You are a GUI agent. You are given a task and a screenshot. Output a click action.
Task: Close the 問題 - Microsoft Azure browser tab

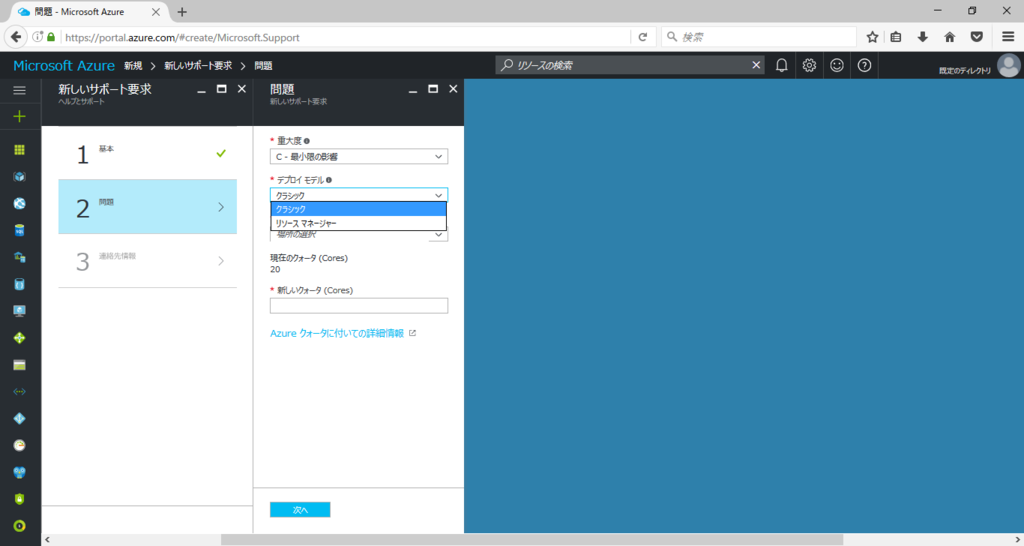click(155, 12)
